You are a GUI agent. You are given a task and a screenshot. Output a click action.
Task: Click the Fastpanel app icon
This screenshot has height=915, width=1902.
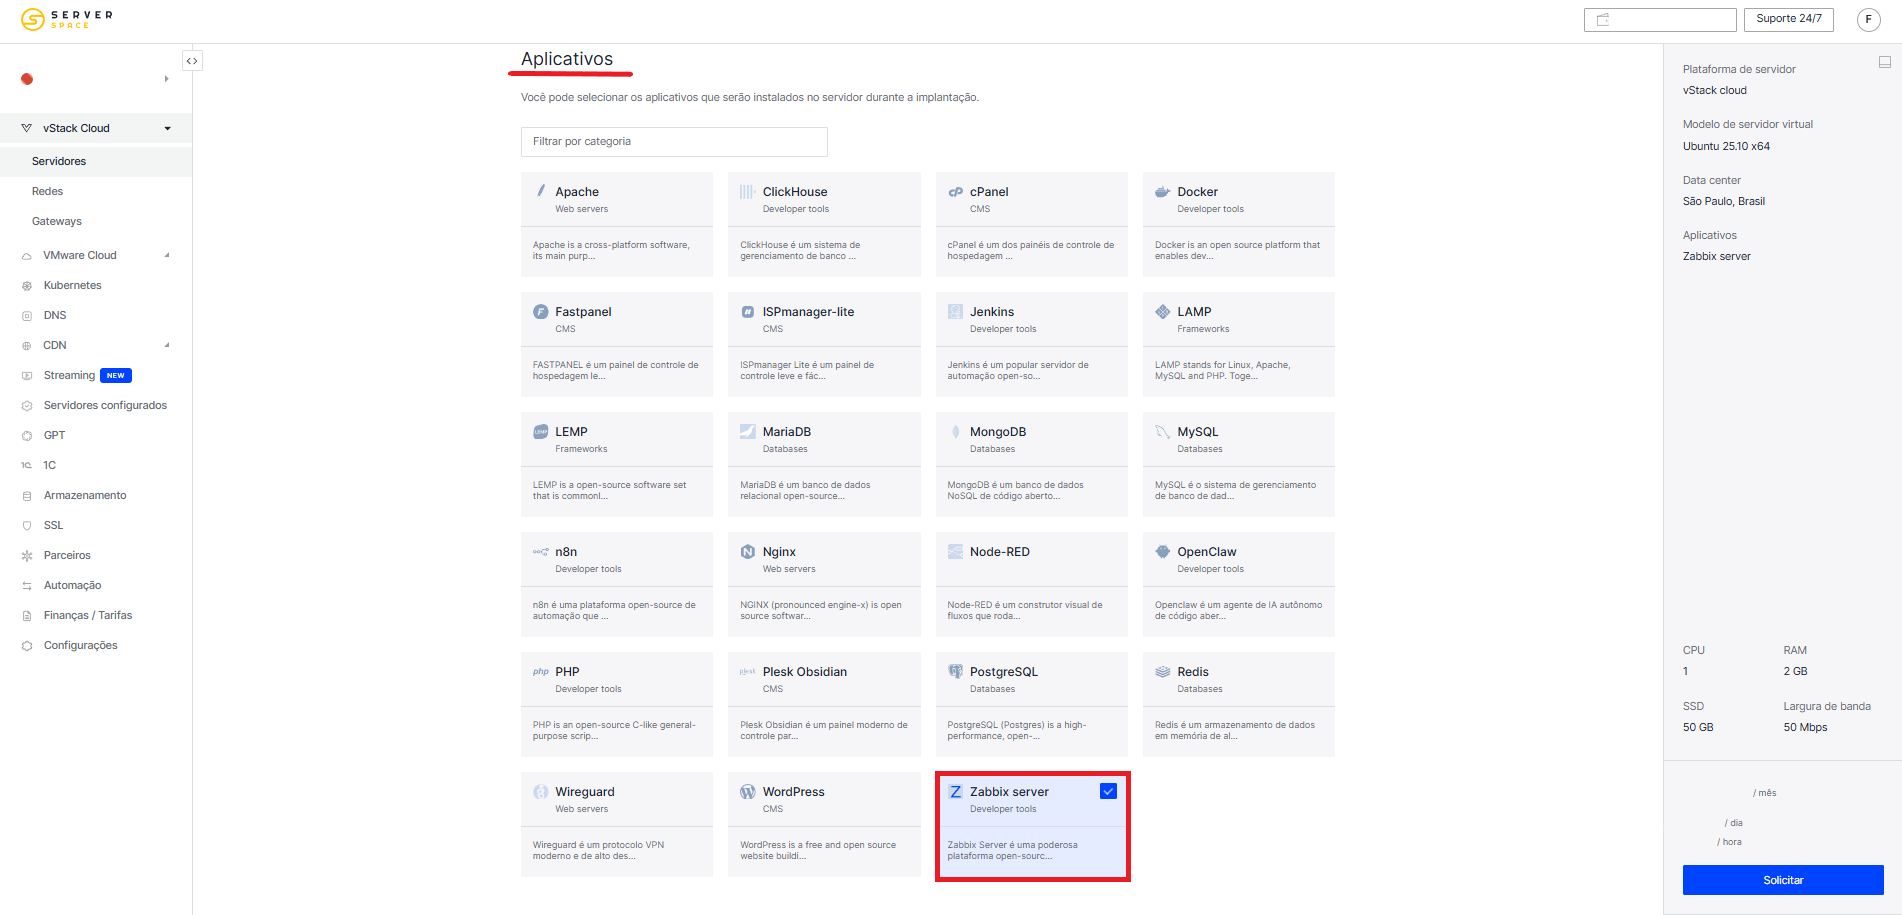541,311
